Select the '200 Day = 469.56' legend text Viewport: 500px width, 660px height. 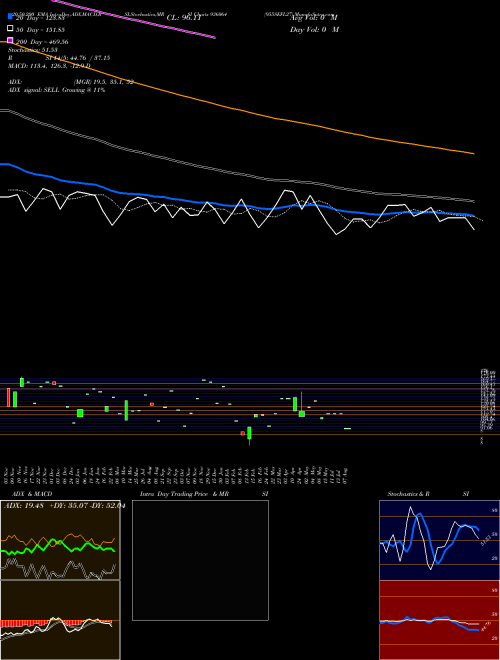[x=42, y=42]
